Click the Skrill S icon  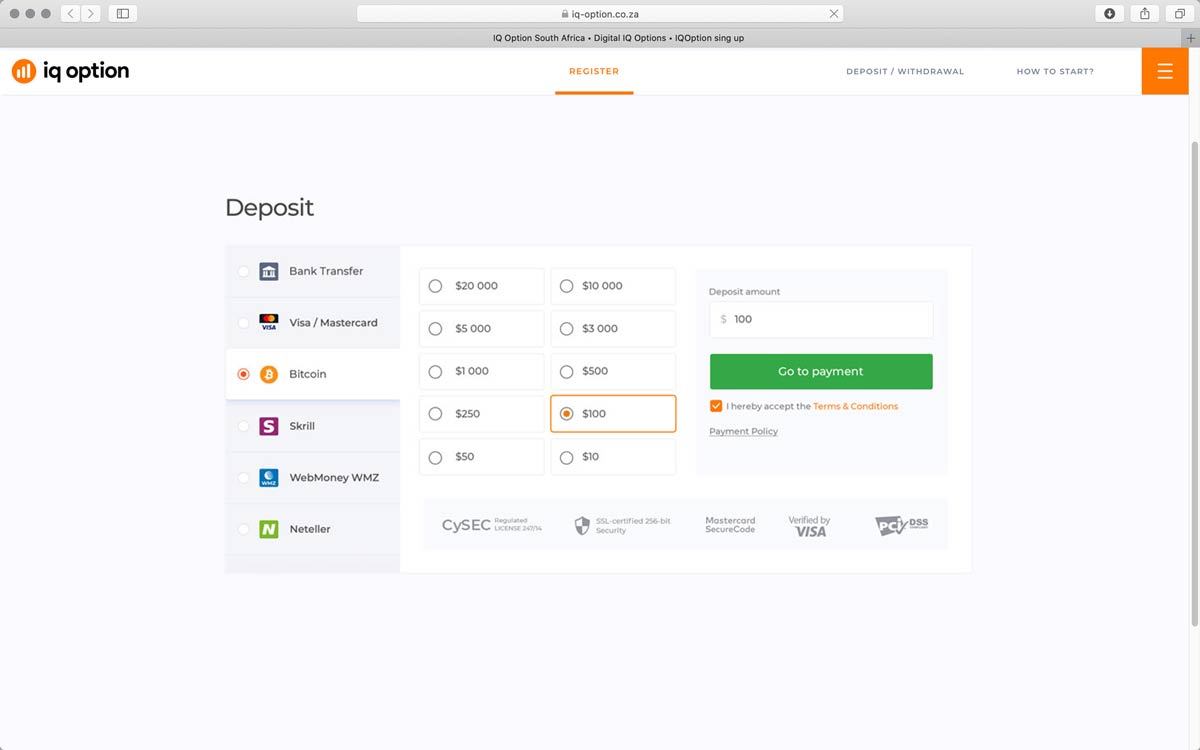tap(269, 426)
